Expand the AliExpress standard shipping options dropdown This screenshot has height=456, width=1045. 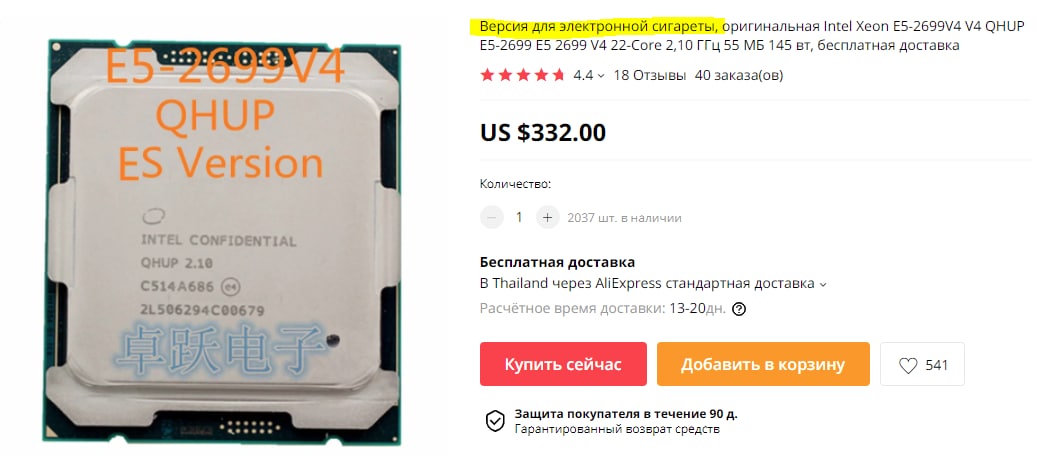point(822,285)
